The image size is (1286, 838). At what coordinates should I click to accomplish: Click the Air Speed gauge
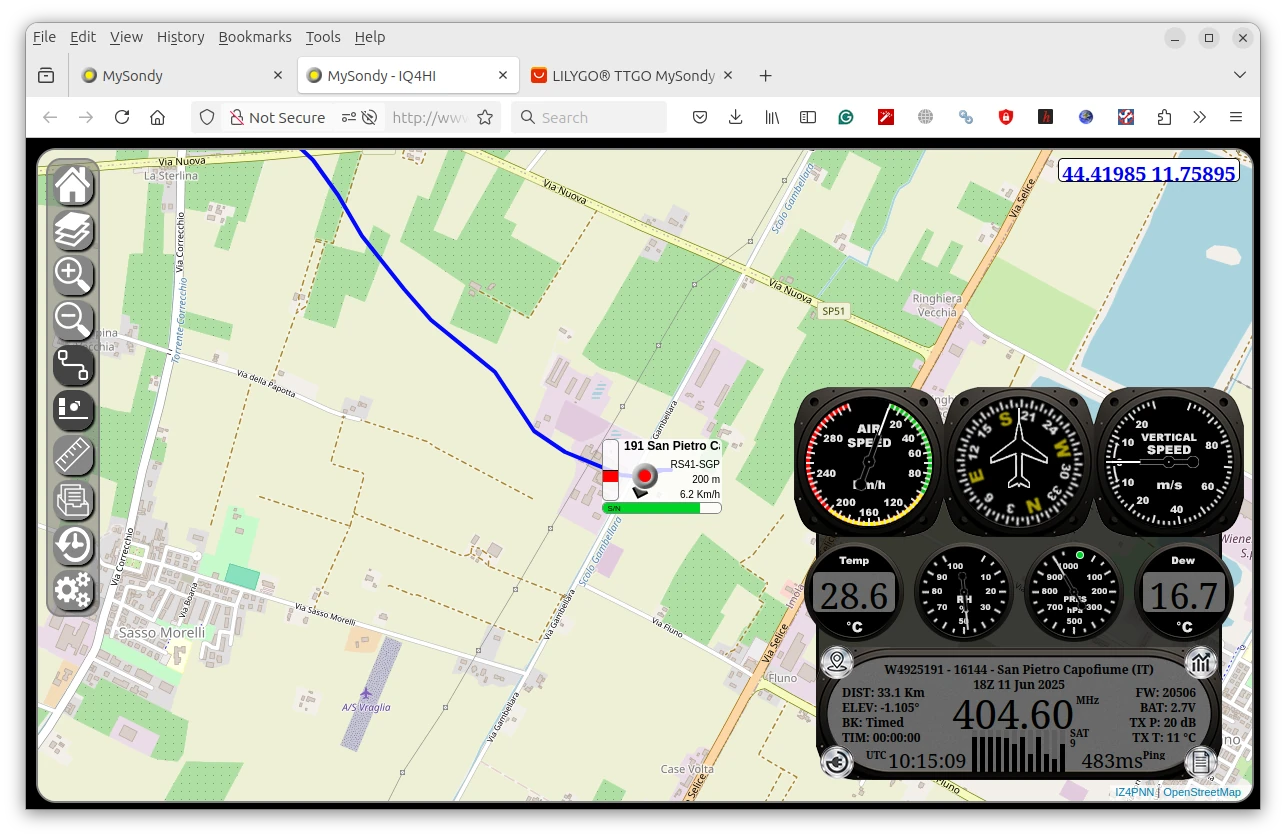point(869,460)
